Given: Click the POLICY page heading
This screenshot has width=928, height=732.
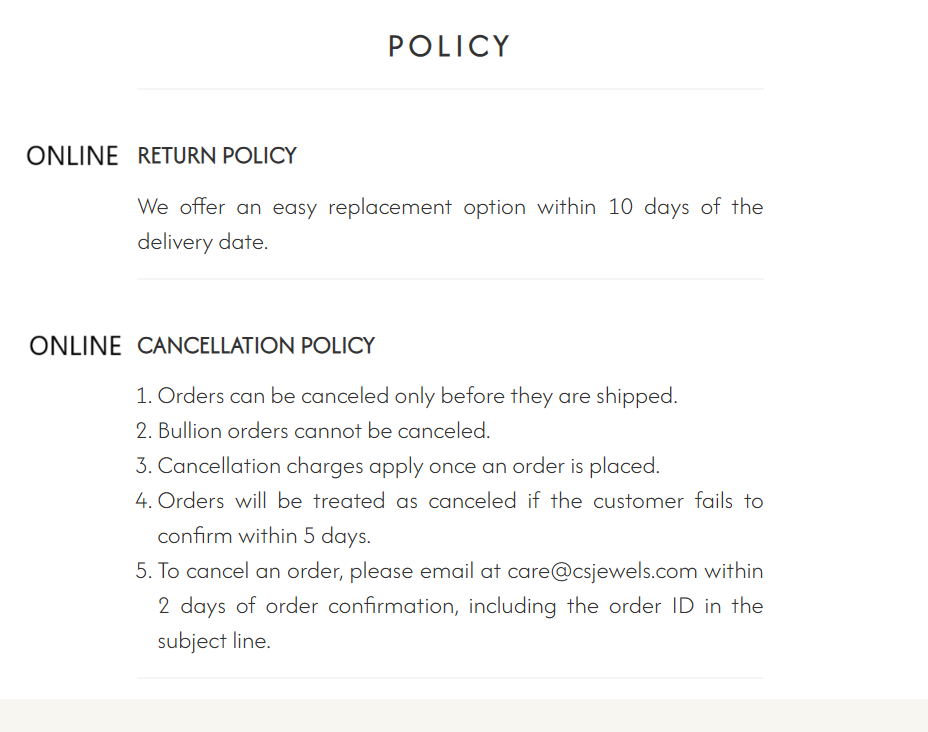Looking at the screenshot, I should pyautogui.click(x=449, y=46).
